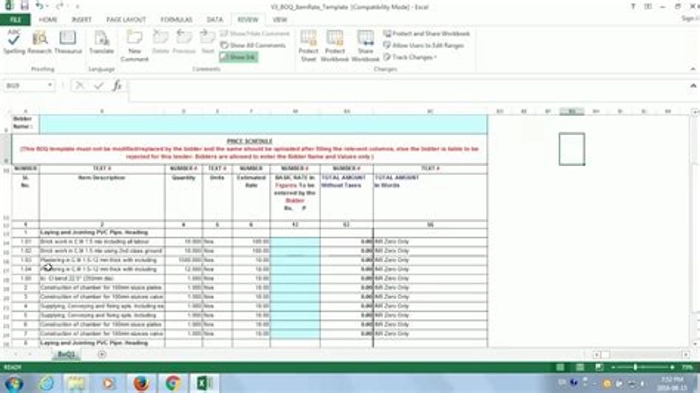Open the FORMULAS ribbon tab
This screenshot has width=700, height=393.
176,20
